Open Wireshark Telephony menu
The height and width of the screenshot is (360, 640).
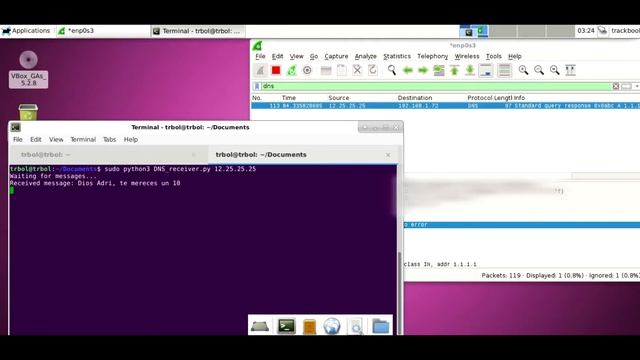pyautogui.click(x=432, y=56)
